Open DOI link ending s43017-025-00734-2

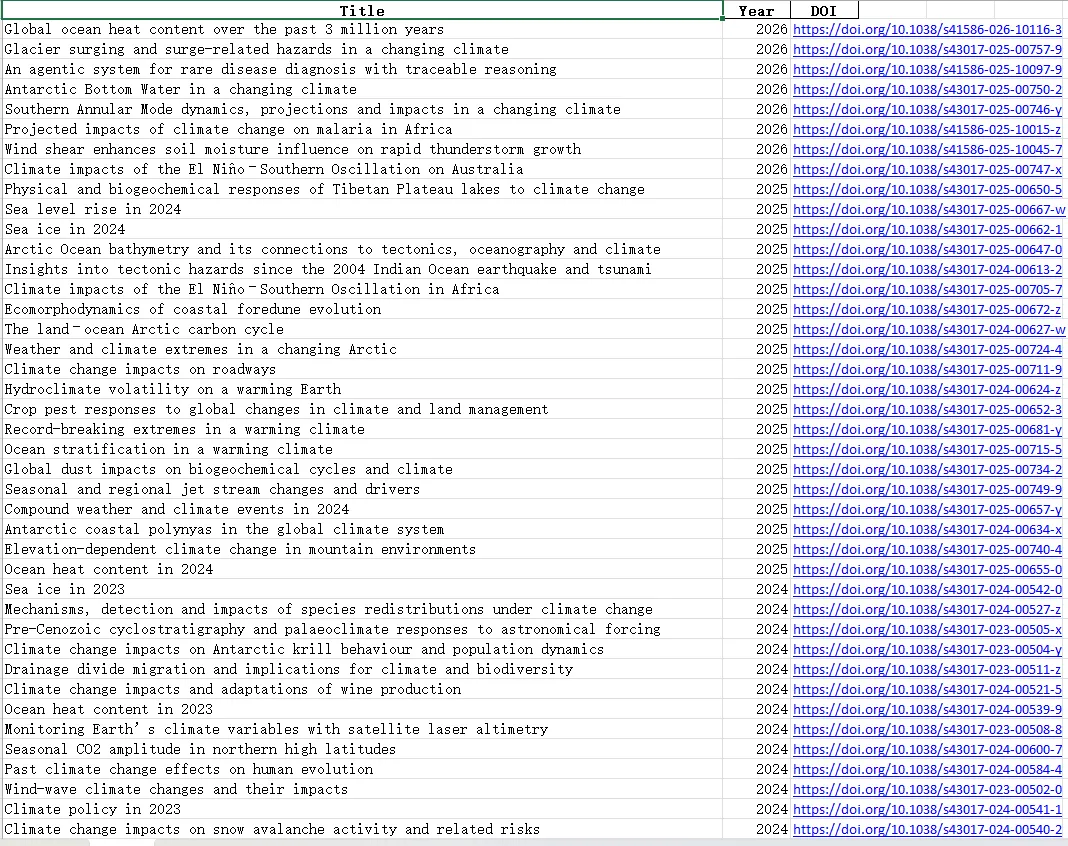tap(927, 469)
